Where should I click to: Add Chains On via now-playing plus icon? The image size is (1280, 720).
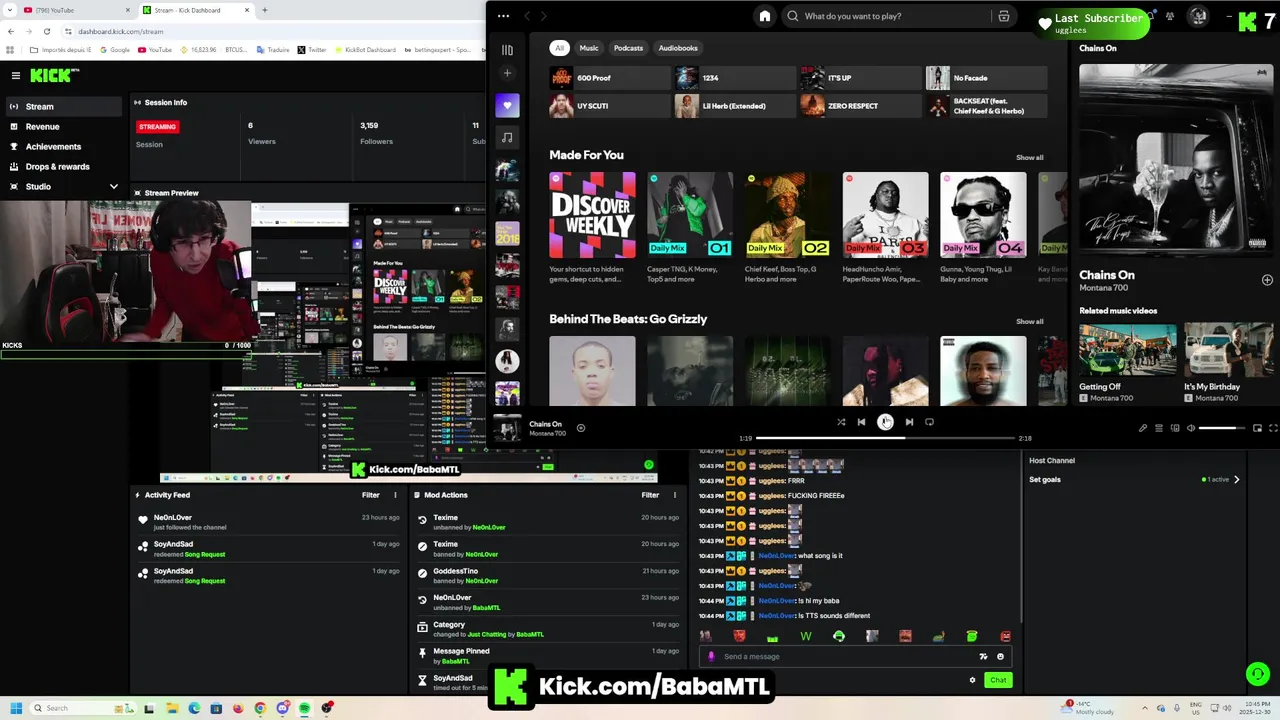[1267, 280]
